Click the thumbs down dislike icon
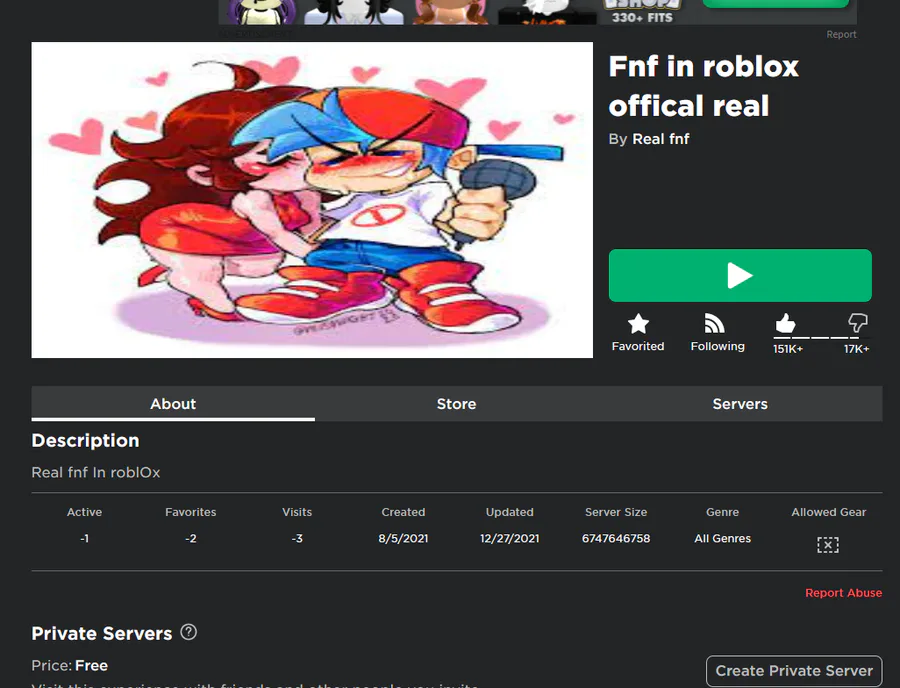This screenshot has width=900, height=688. coord(858,322)
